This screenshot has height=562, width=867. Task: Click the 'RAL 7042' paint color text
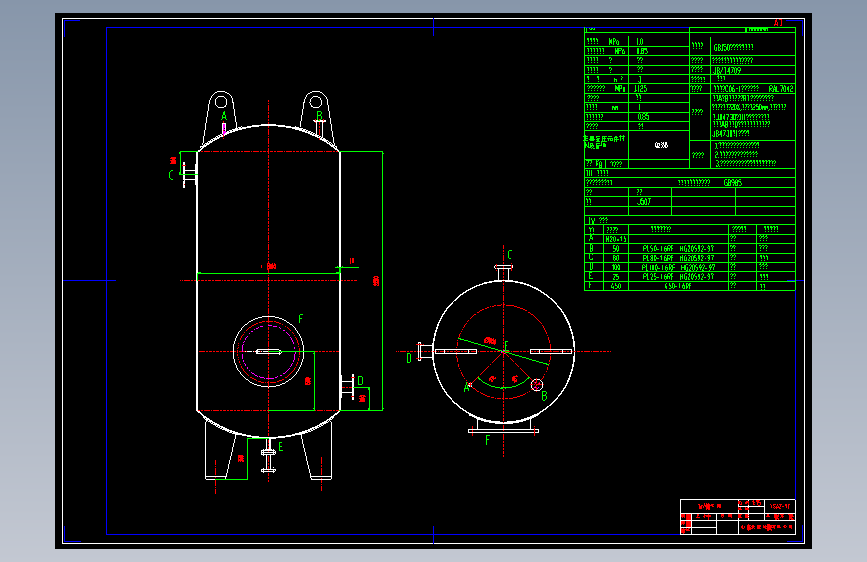coord(780,89)
